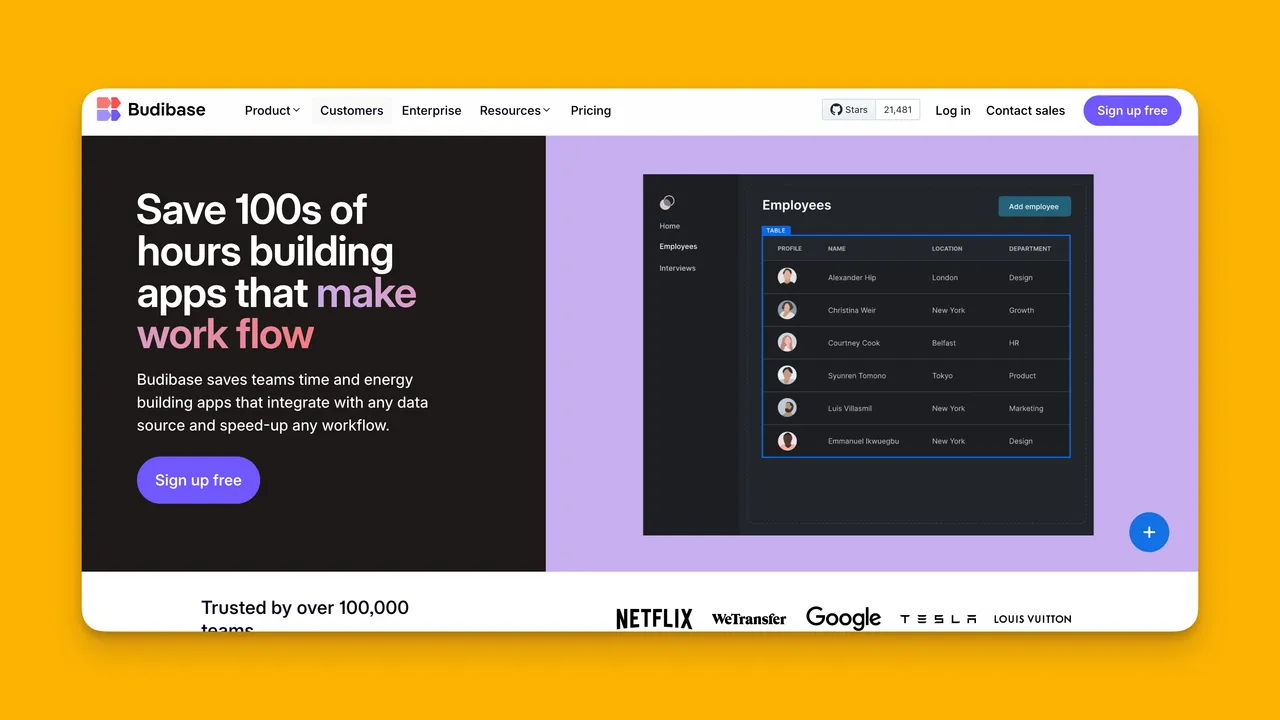
Task: Click the name Emmanuel Ikwuegbu
Action: click(x=863, y=441)
